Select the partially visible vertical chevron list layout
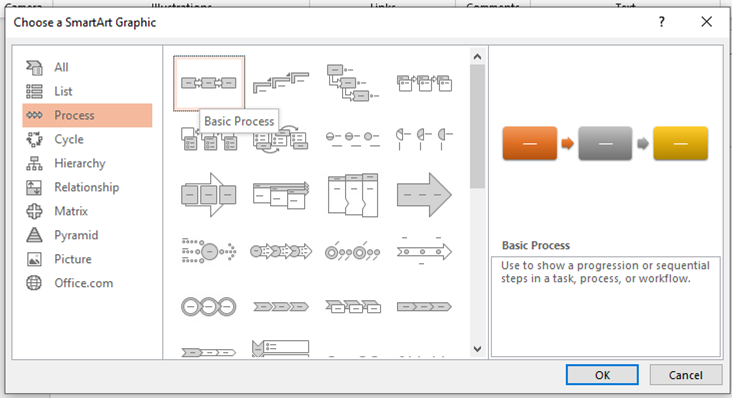 click(281, 349)
